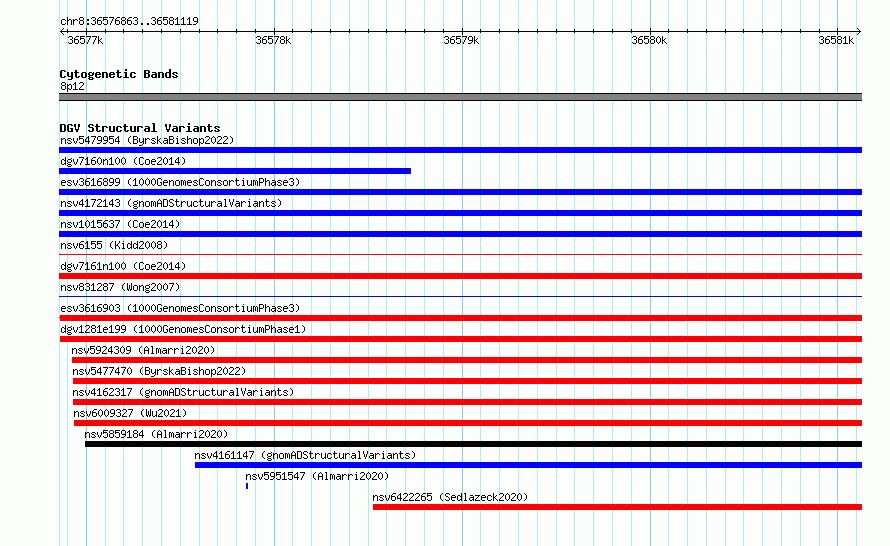This screenshot has width=890, height=546.
Task: Open the dgv7160n100 (Coe2014) variant label
Action: point(123,161)
